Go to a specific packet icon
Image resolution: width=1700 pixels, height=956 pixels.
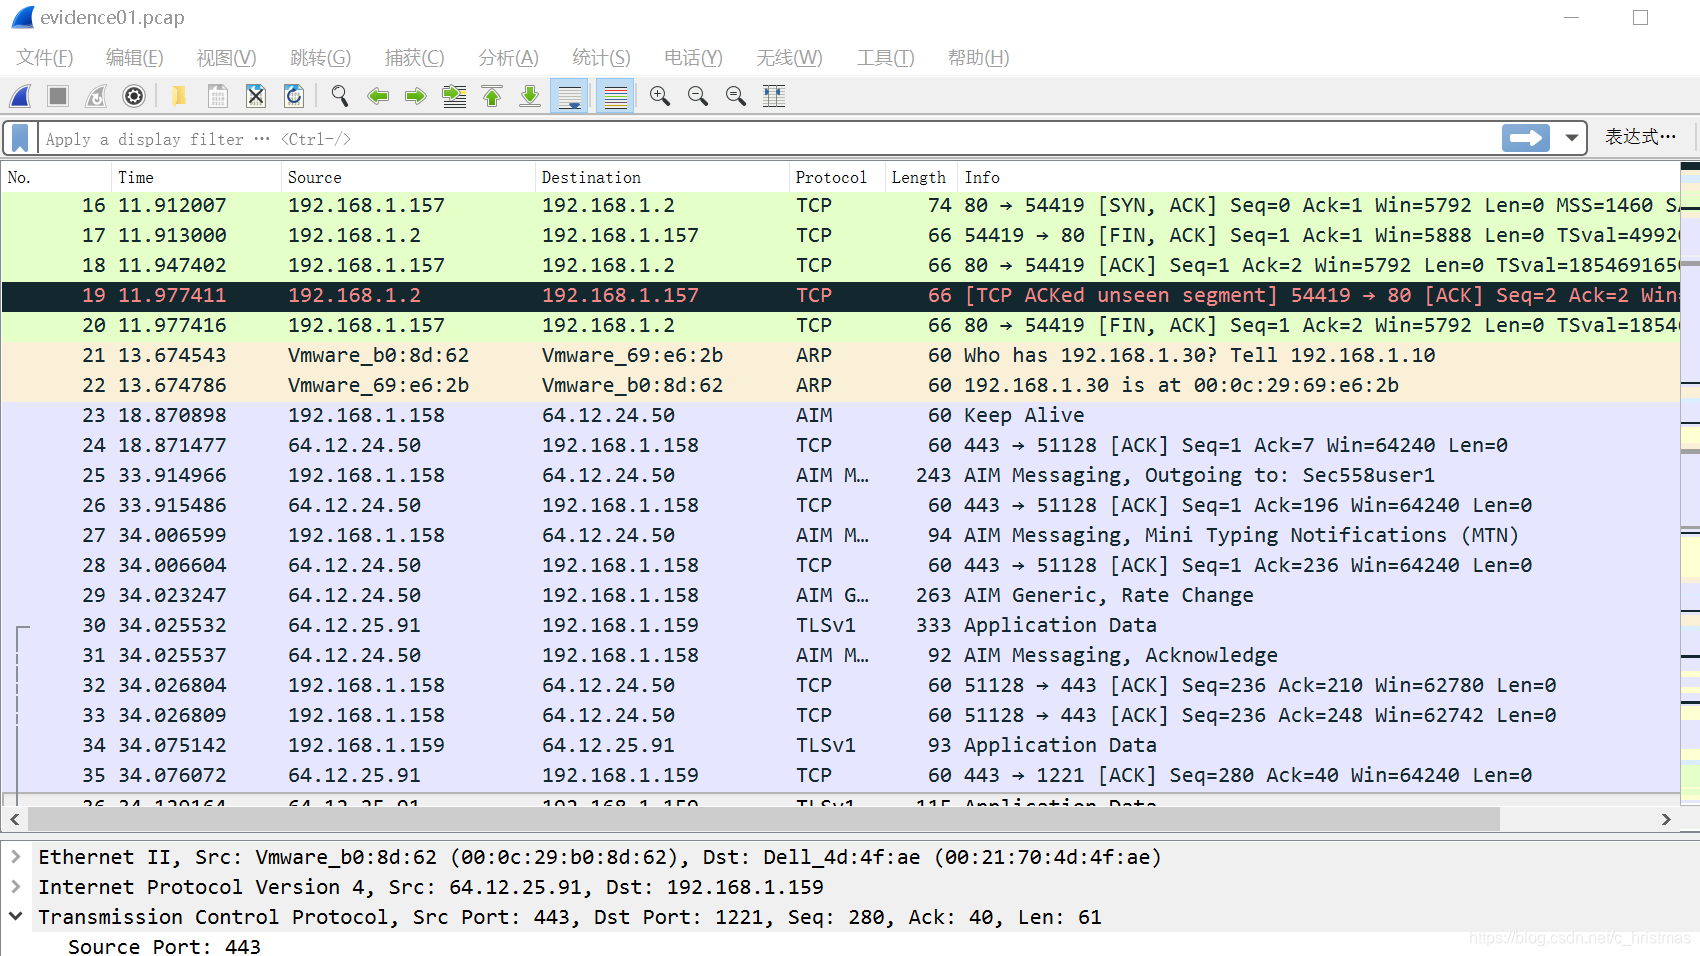tap(454, 96)
